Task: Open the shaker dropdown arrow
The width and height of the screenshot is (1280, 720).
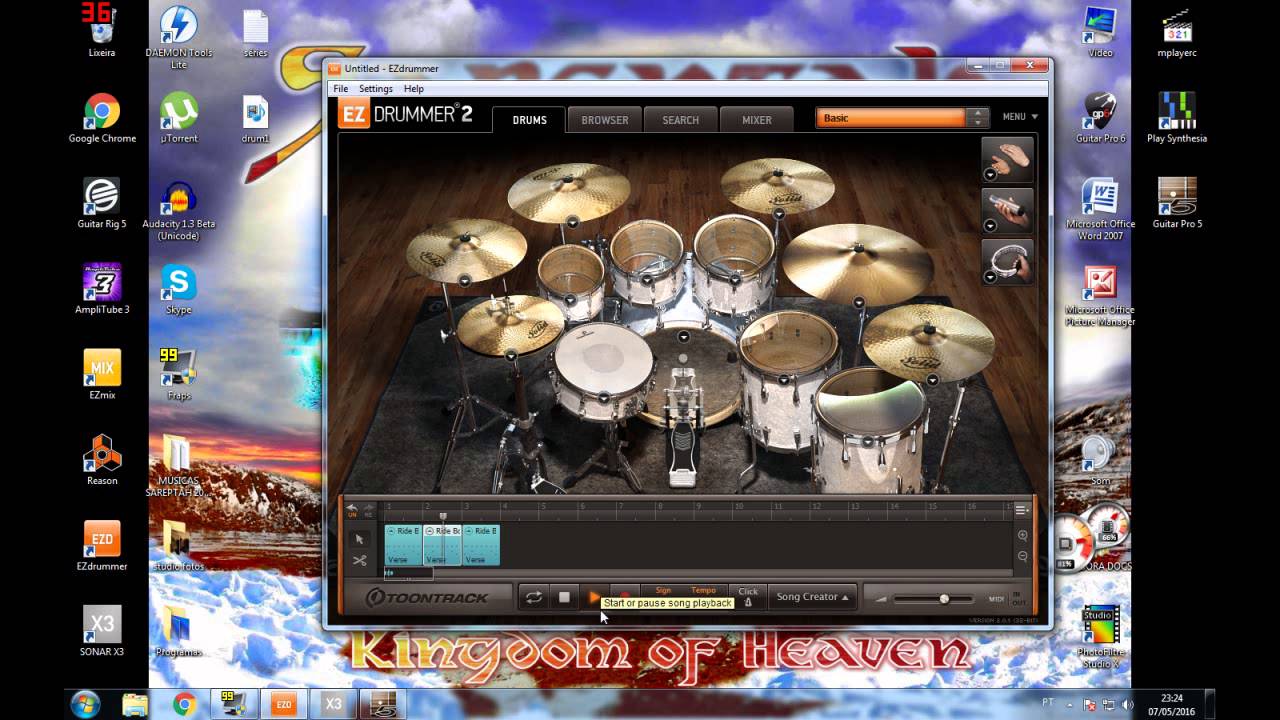Action: (990, 225)
